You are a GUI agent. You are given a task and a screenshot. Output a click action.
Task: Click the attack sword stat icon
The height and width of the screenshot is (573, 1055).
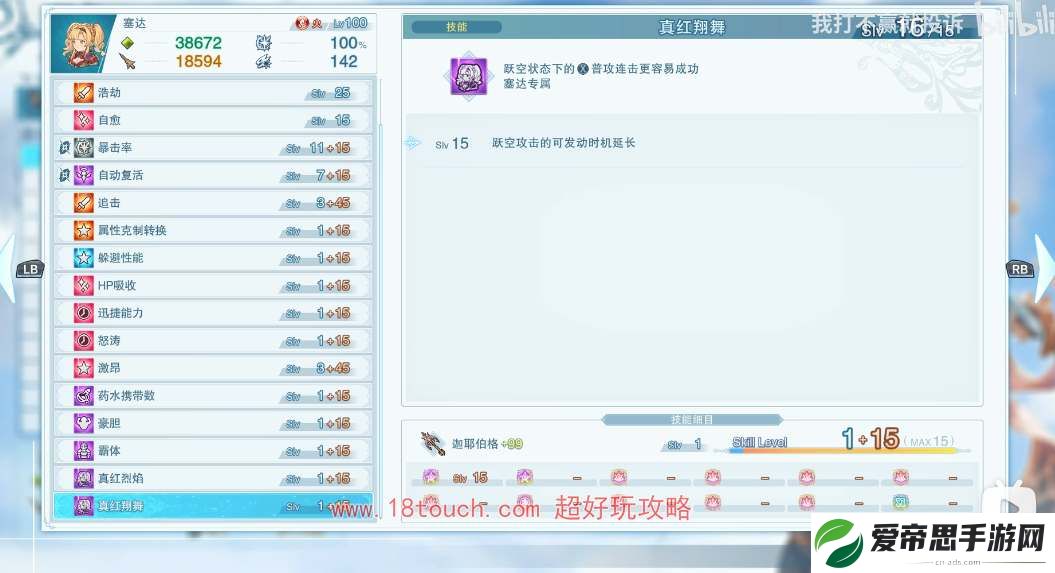(127, 62)
